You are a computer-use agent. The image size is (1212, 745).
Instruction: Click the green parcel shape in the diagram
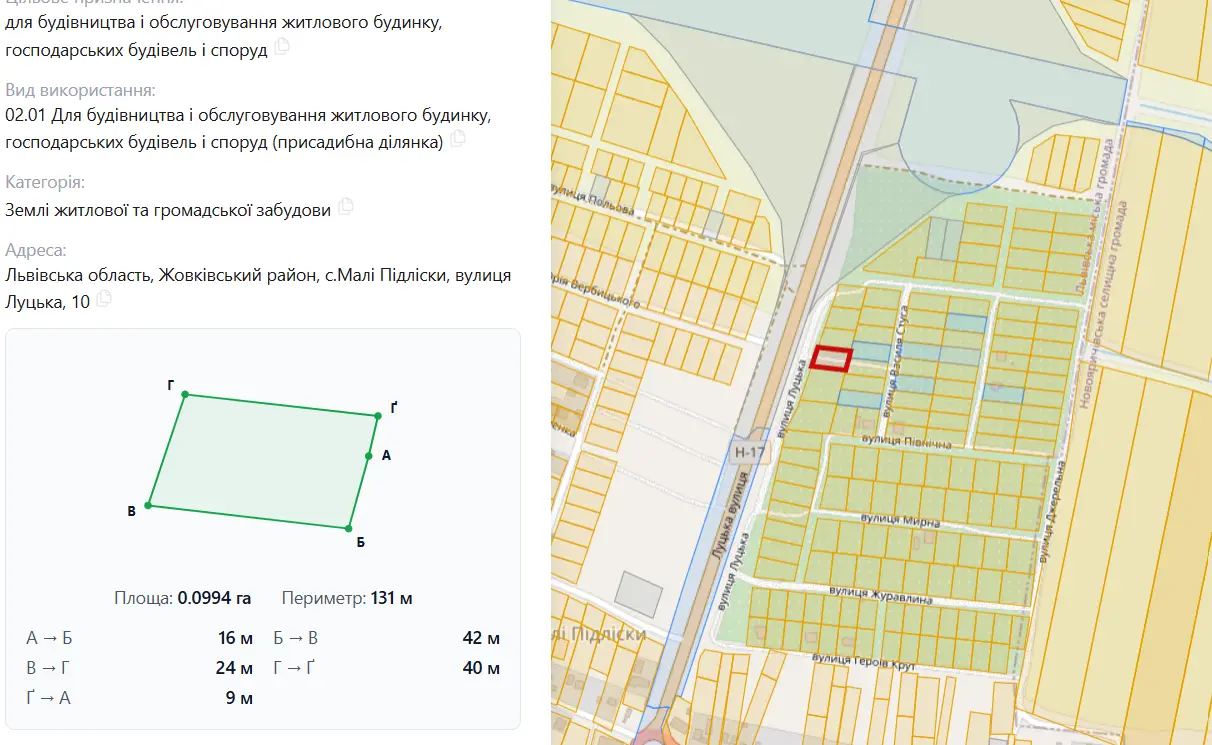click(x=263, y=461)
